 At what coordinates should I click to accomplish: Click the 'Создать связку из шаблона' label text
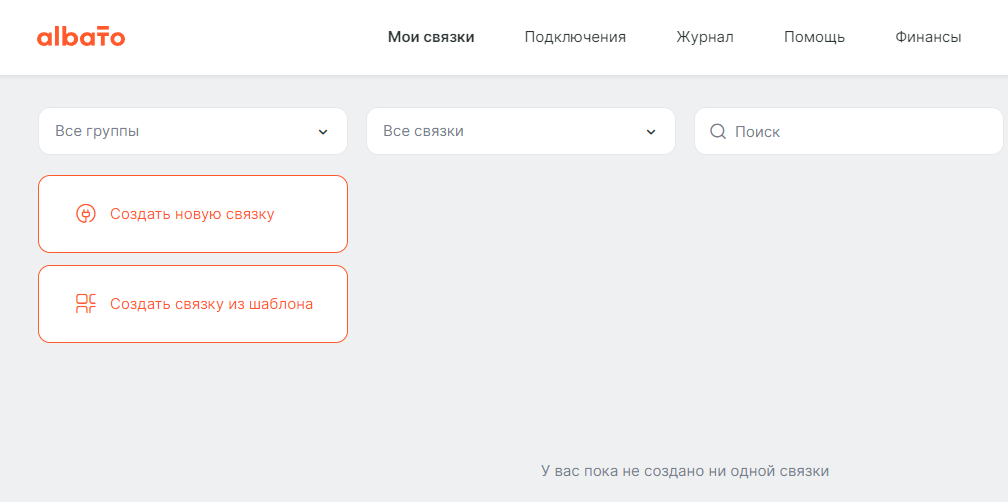pos(211,304)
